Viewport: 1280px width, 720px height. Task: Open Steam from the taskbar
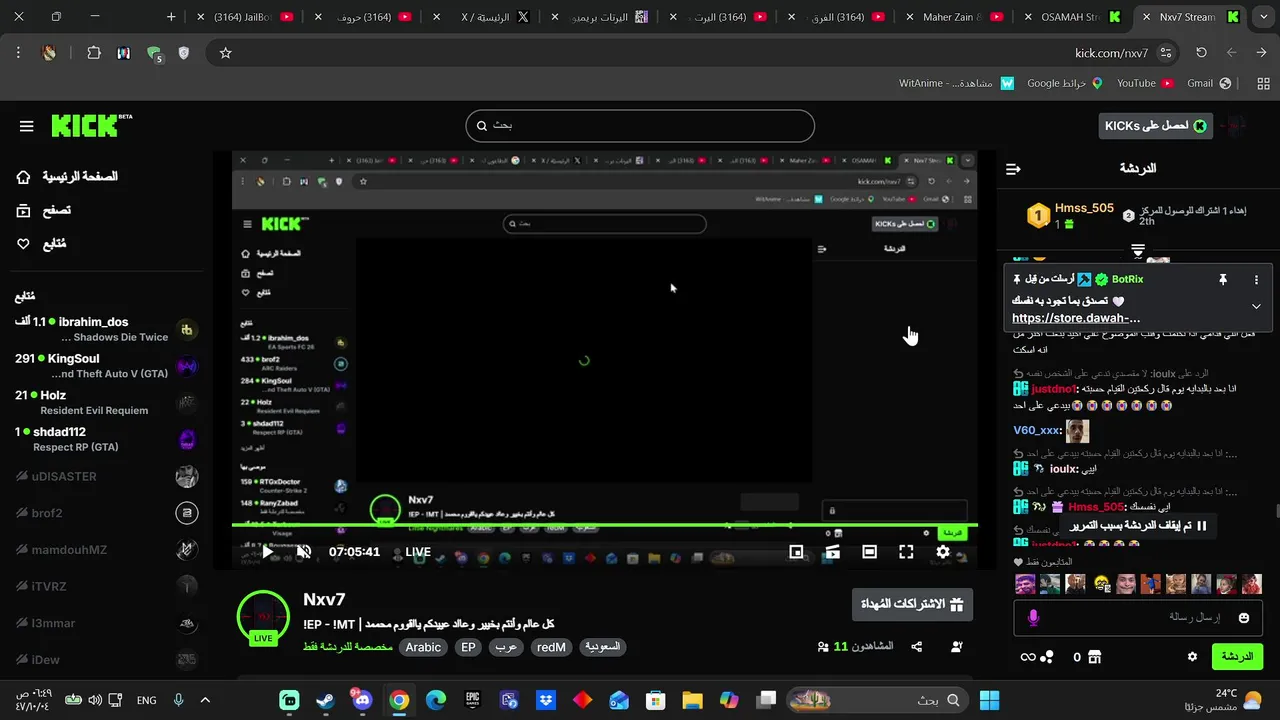coord(325,700)
